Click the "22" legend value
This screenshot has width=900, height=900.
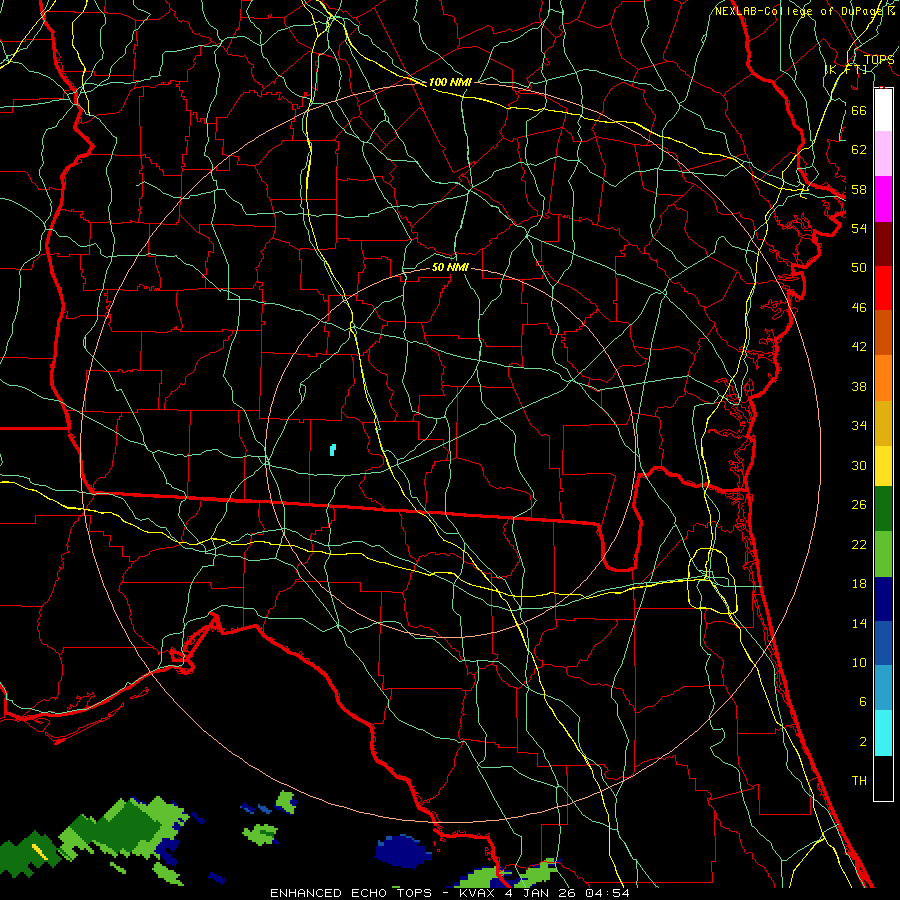tap(859, 544)
